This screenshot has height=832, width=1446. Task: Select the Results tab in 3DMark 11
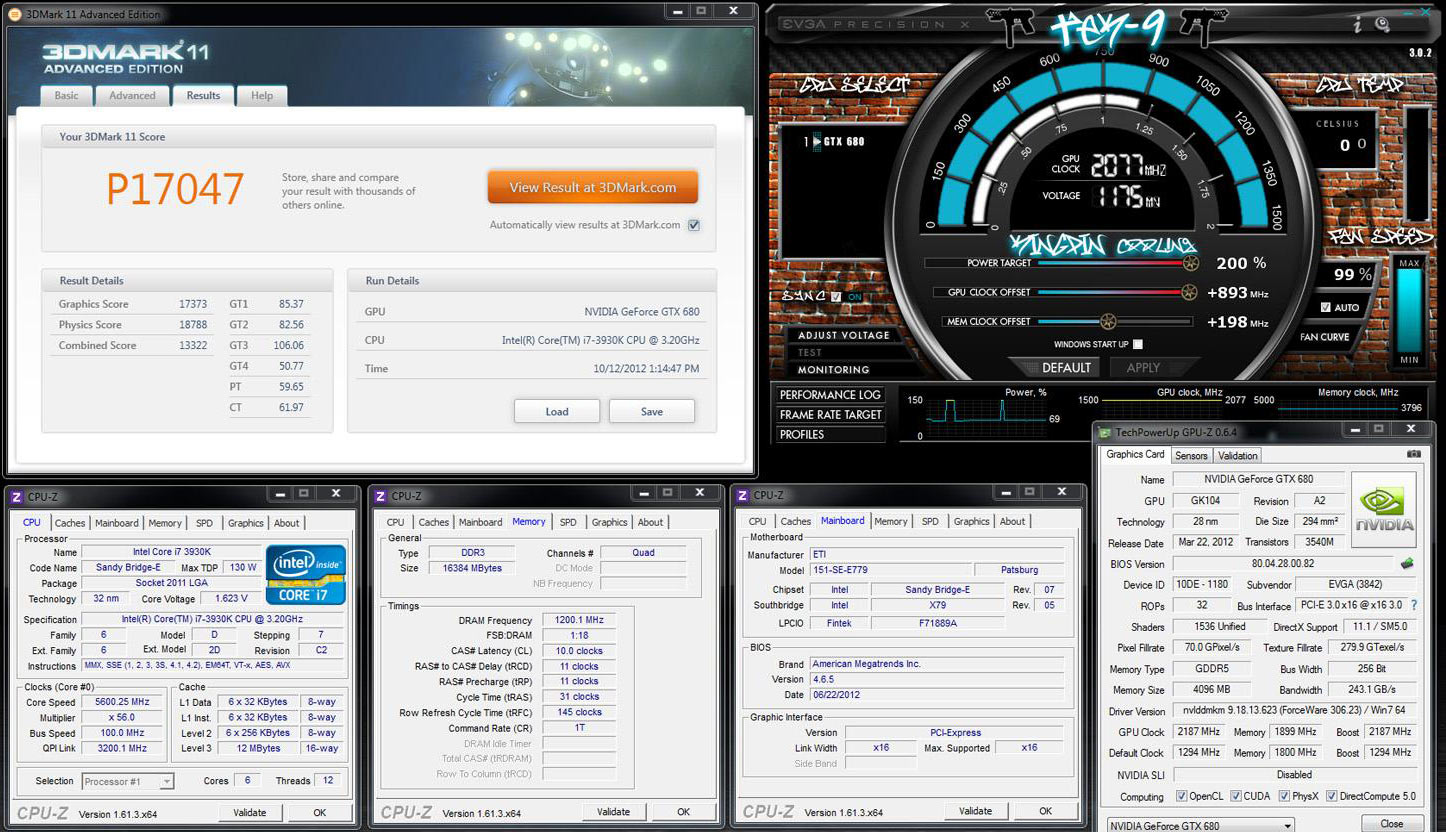(203, 95)
